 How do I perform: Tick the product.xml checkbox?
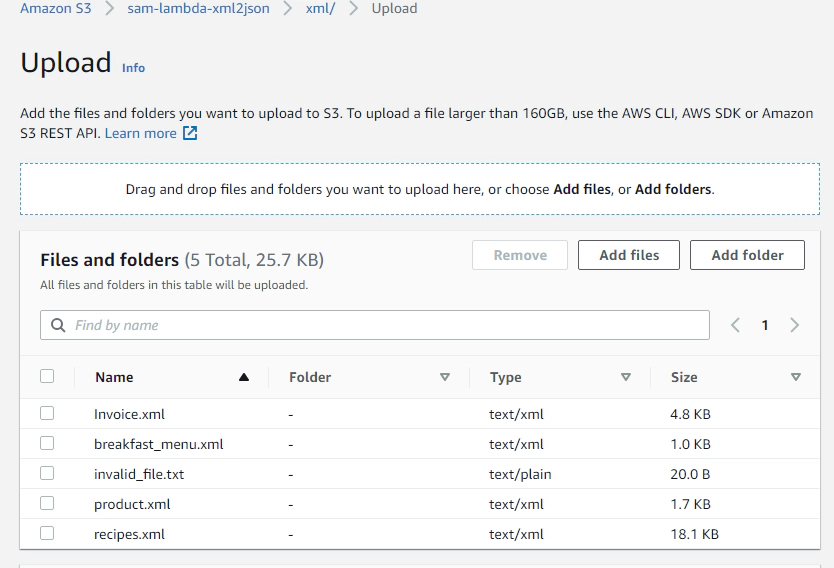pyautogui.click(x=47, y=503)
